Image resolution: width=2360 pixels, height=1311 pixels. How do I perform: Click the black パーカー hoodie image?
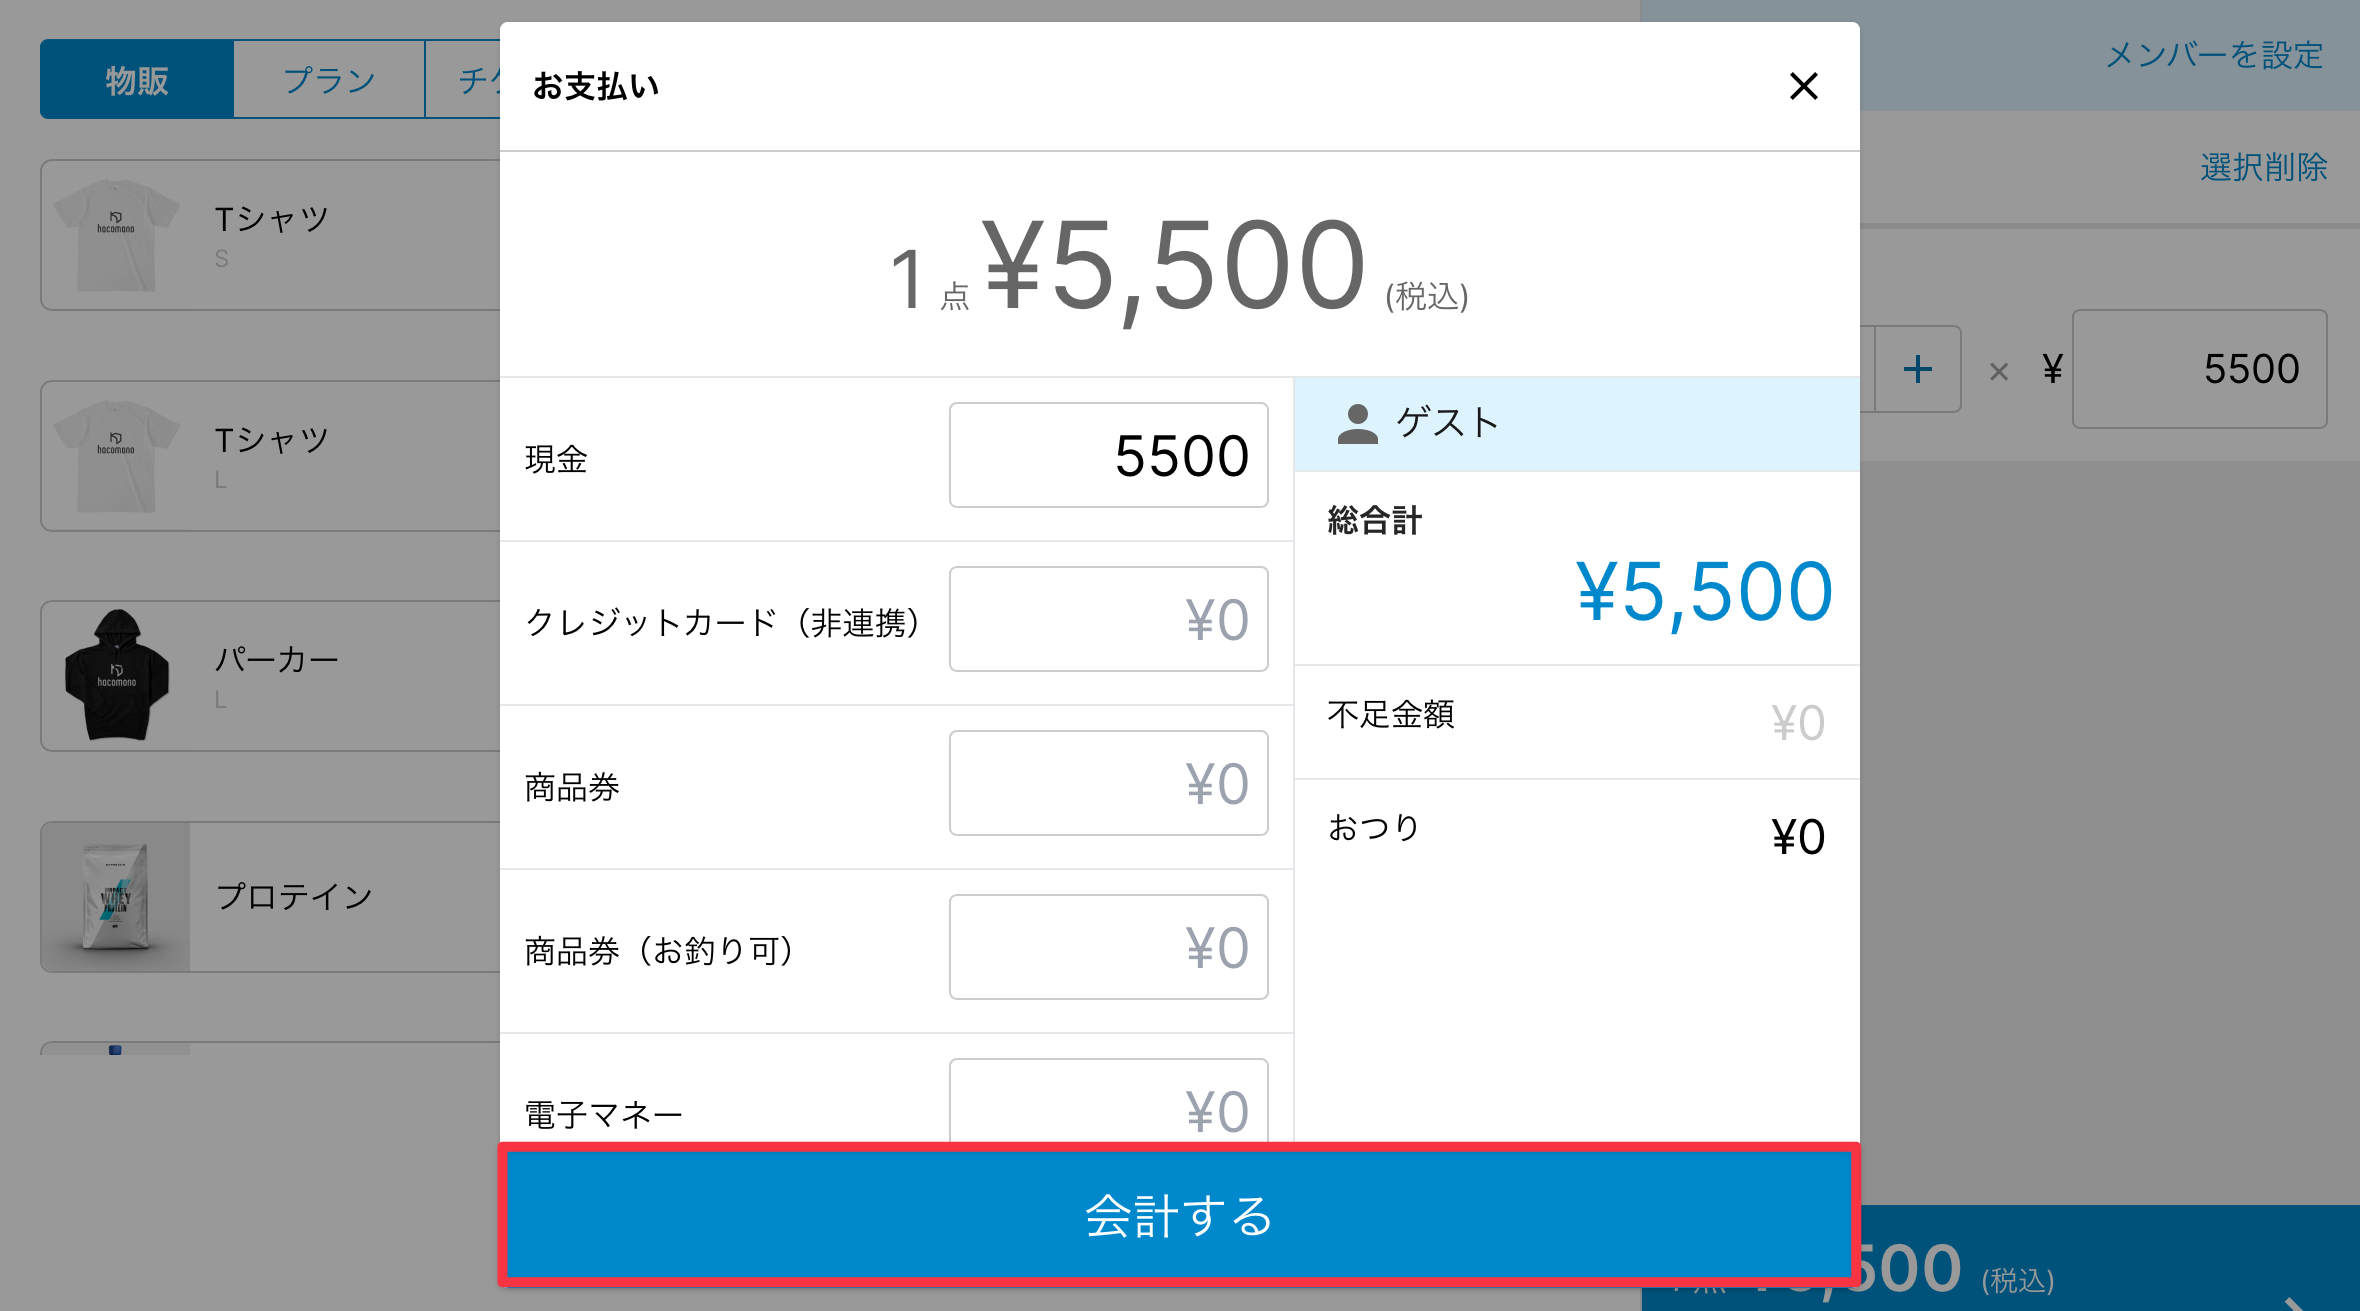click(x=116, y=676)
